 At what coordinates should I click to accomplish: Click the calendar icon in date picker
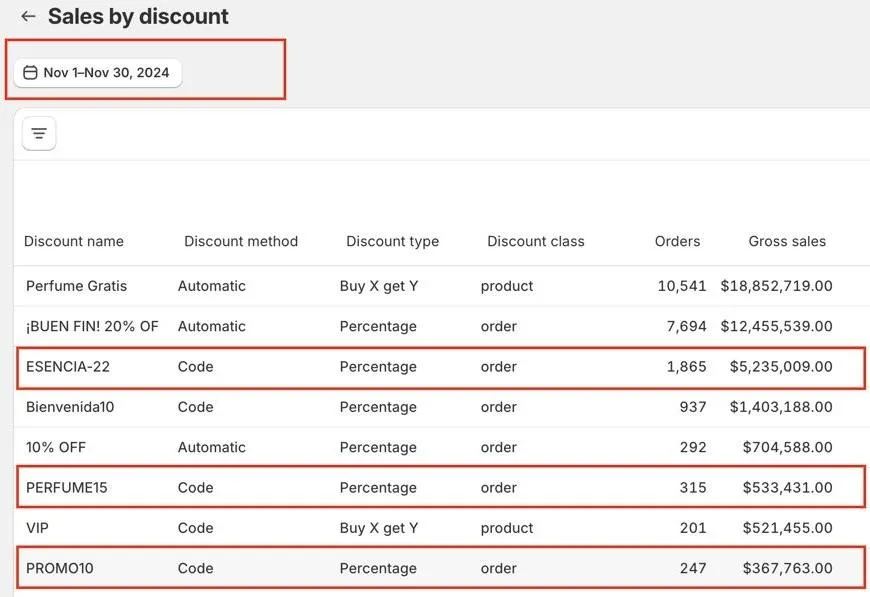pos(30,73)
